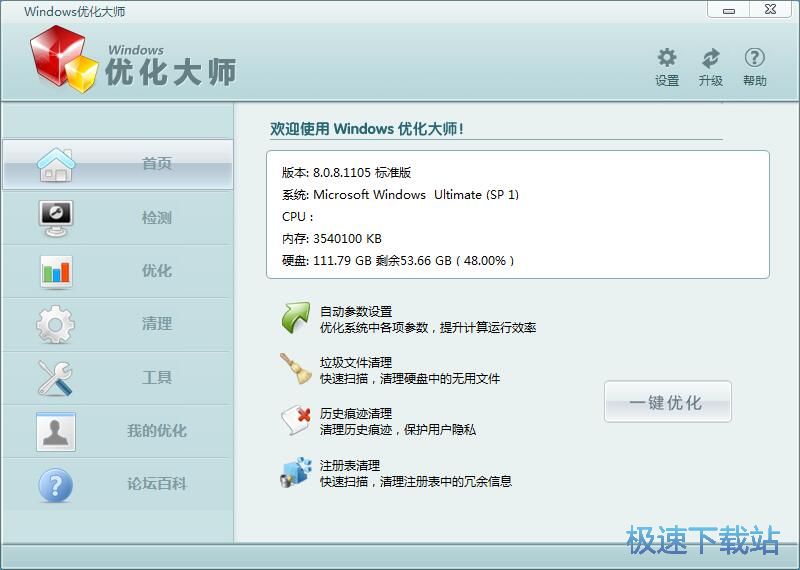Click description 快速扫描，清理硬盘中的无用文件

click(410, 379)
